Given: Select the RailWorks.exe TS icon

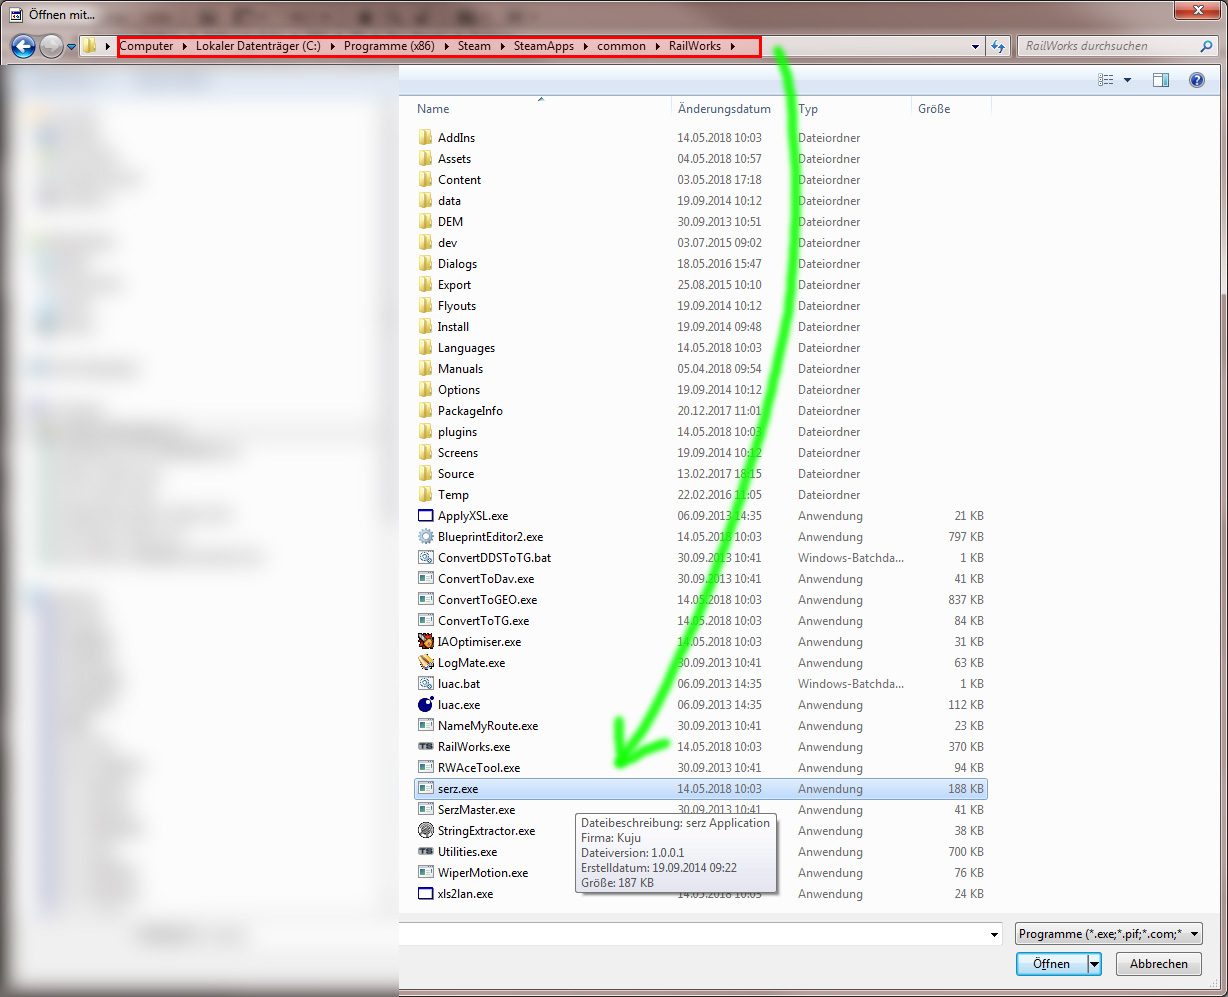Looking at the screenshot, I should 425,747.
